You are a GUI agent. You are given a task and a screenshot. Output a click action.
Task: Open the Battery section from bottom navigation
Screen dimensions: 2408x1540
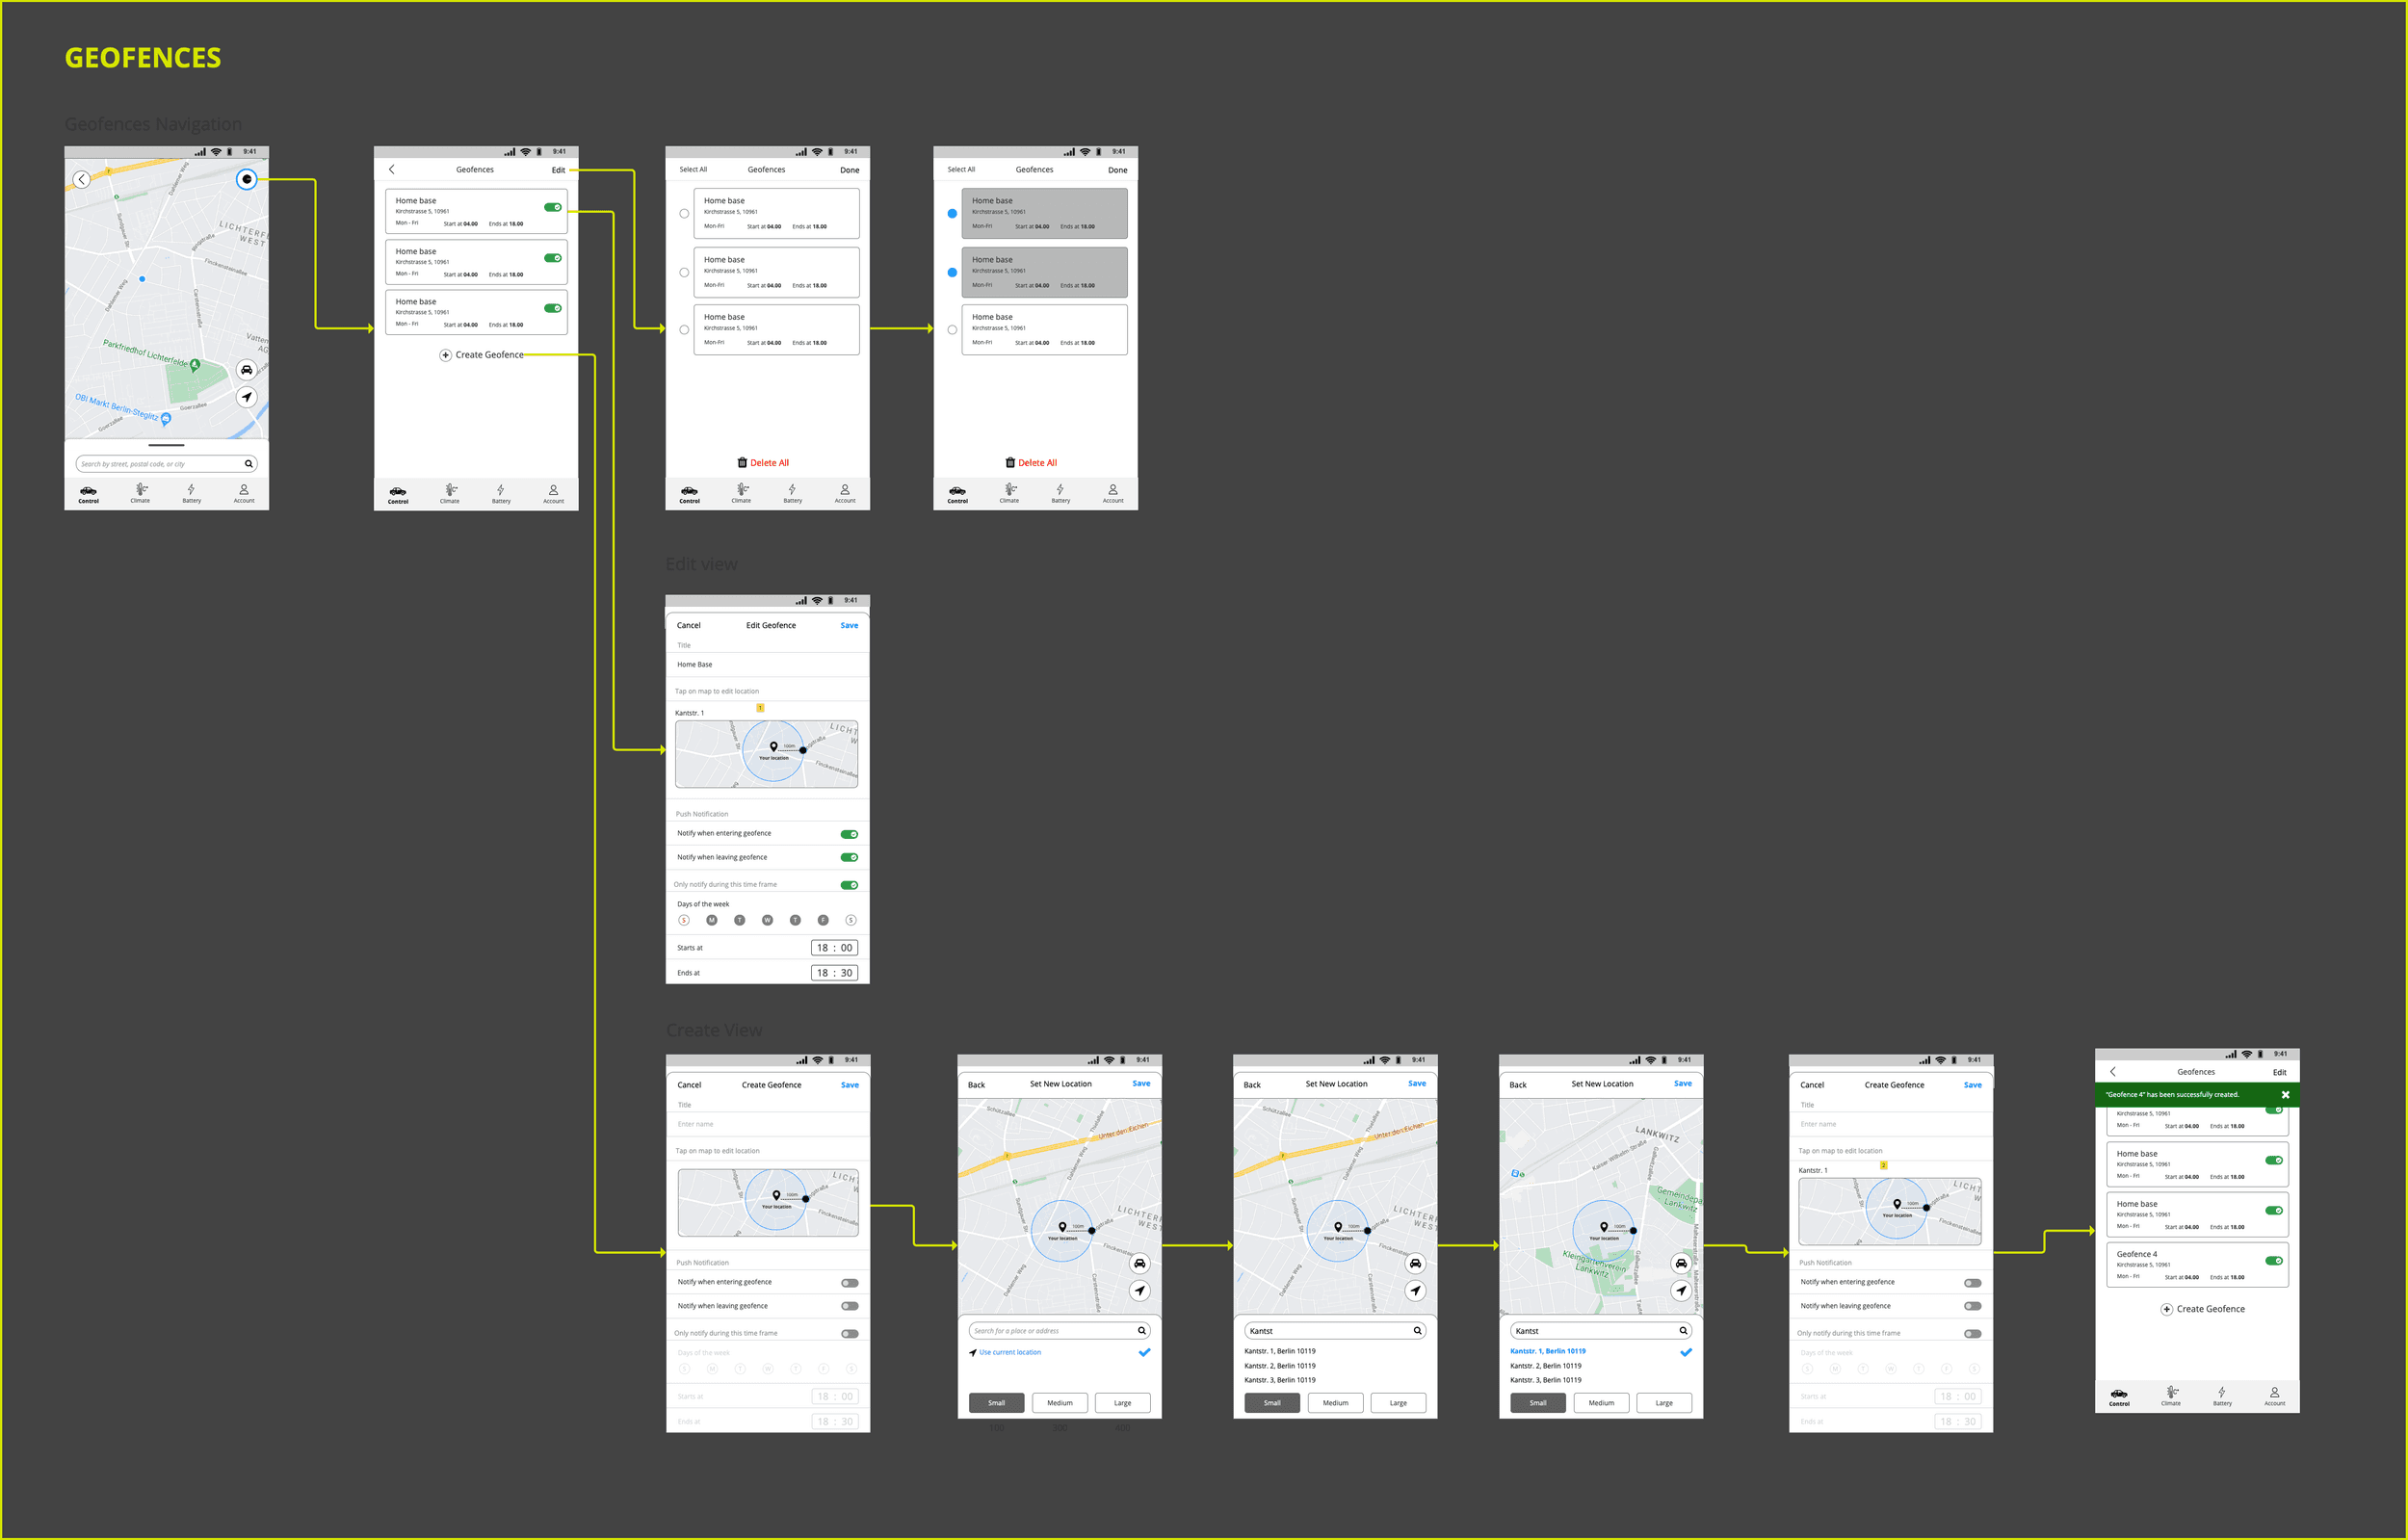point(191,492)
